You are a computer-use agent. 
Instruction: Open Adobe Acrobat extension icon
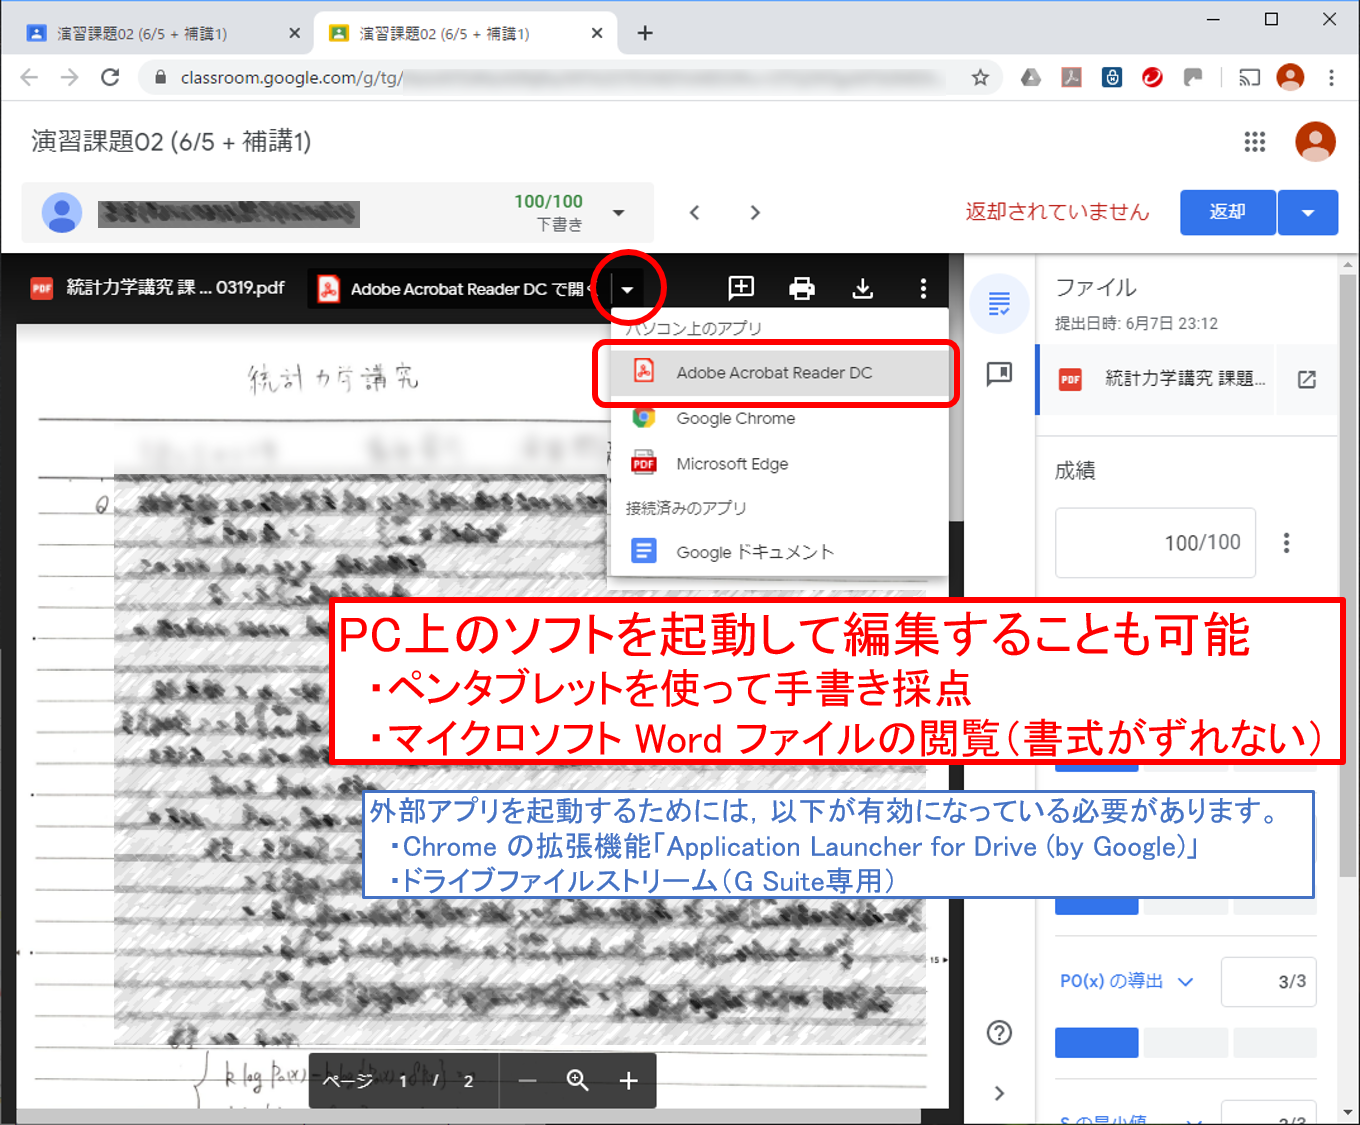pyautogui.click(x=1072, y=77)
